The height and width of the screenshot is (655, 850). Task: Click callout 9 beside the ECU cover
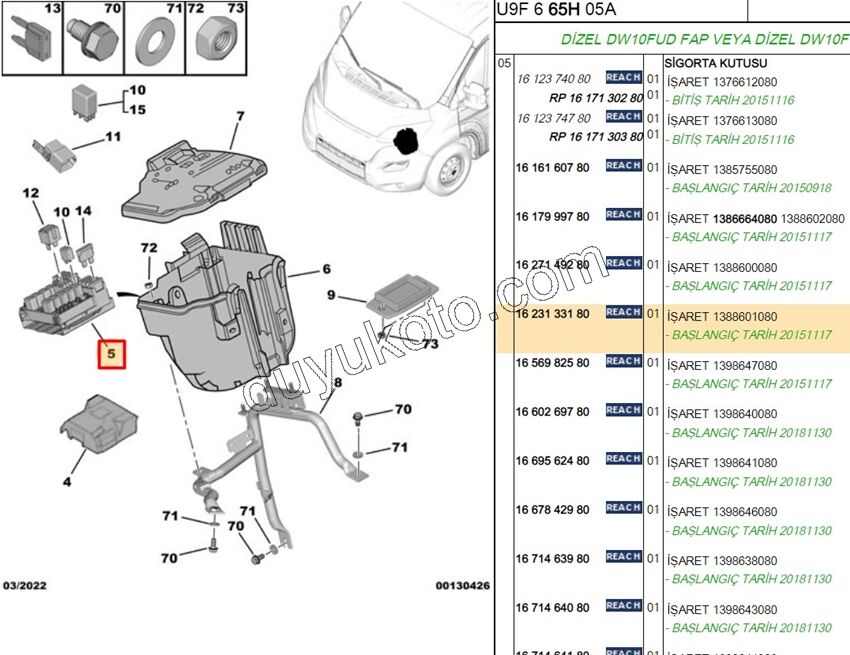coord(330,294)
